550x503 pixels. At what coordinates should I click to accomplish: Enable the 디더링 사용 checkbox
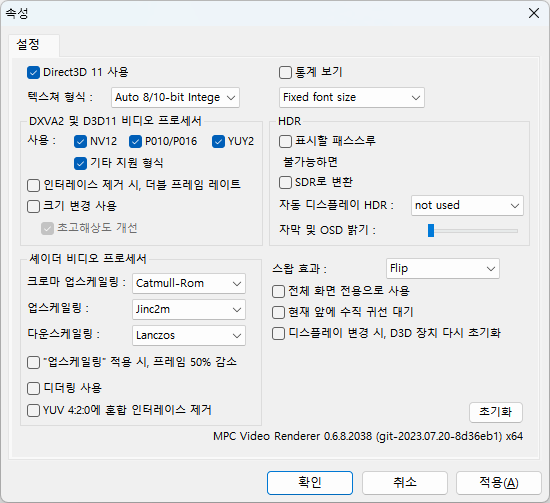click(x=33, y=388)
